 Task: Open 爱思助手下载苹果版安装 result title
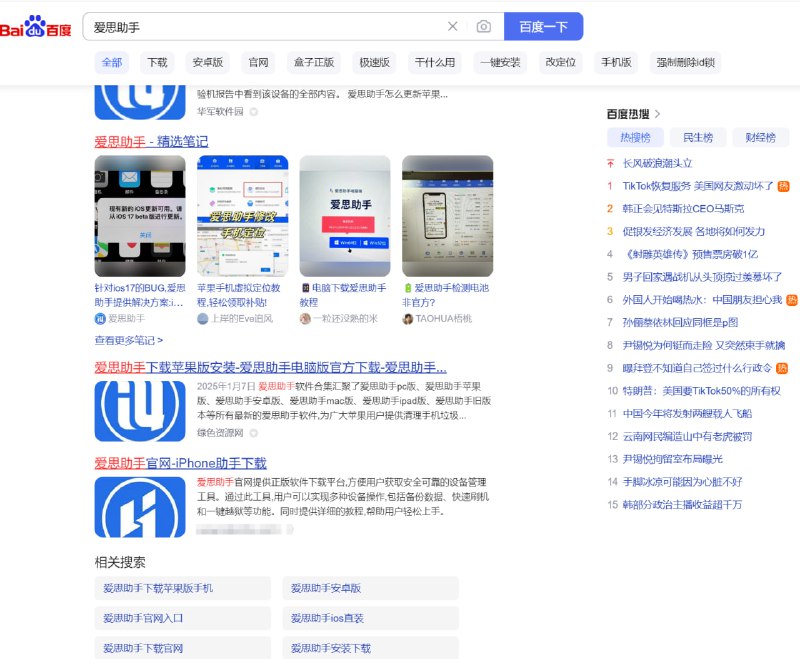click(x=270, y=367)
